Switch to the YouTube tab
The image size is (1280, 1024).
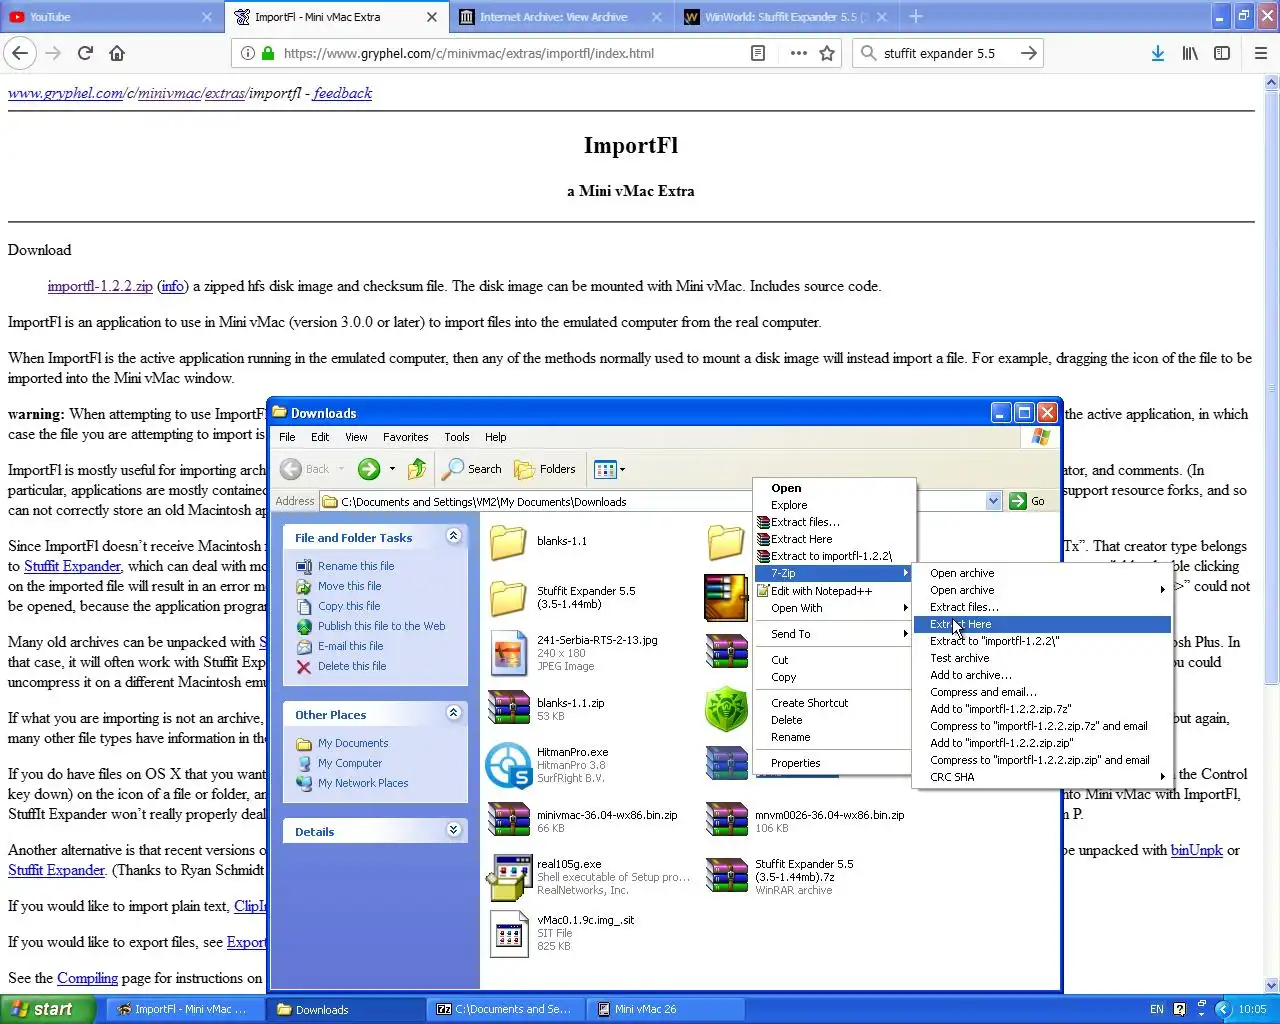coord(110,16)
